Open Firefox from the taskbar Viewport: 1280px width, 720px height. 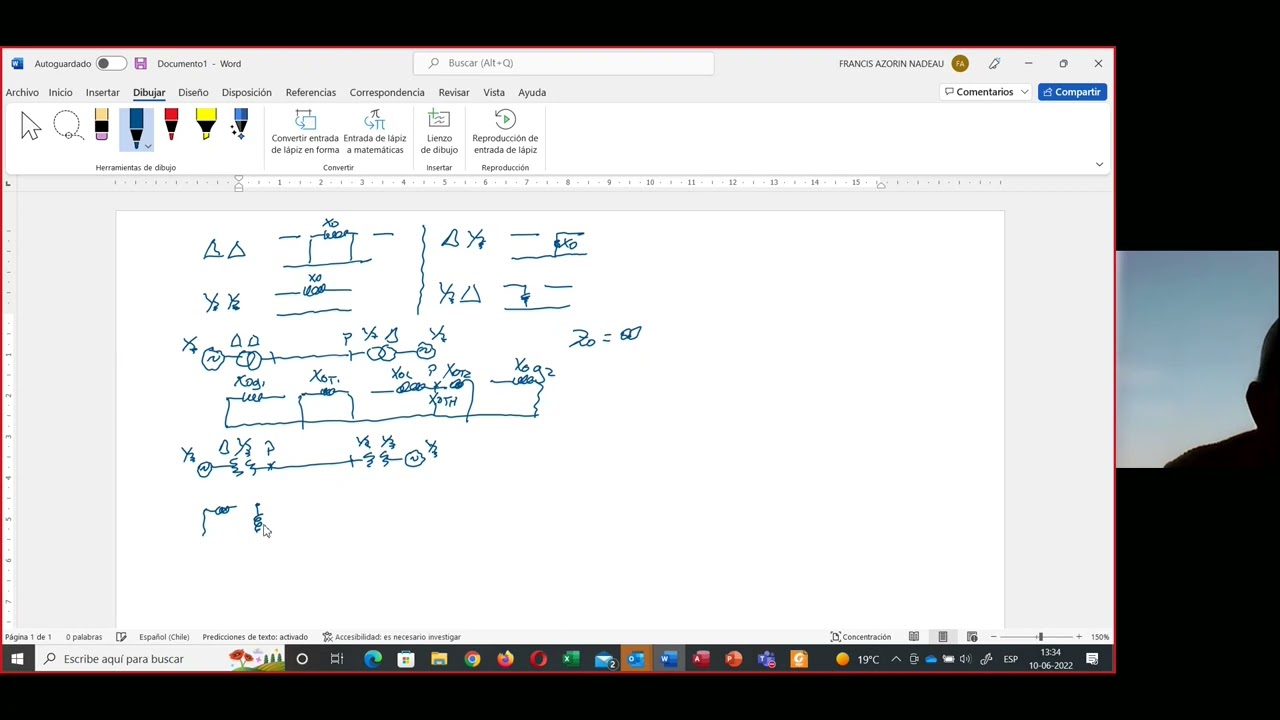click(x=505, y=659)
